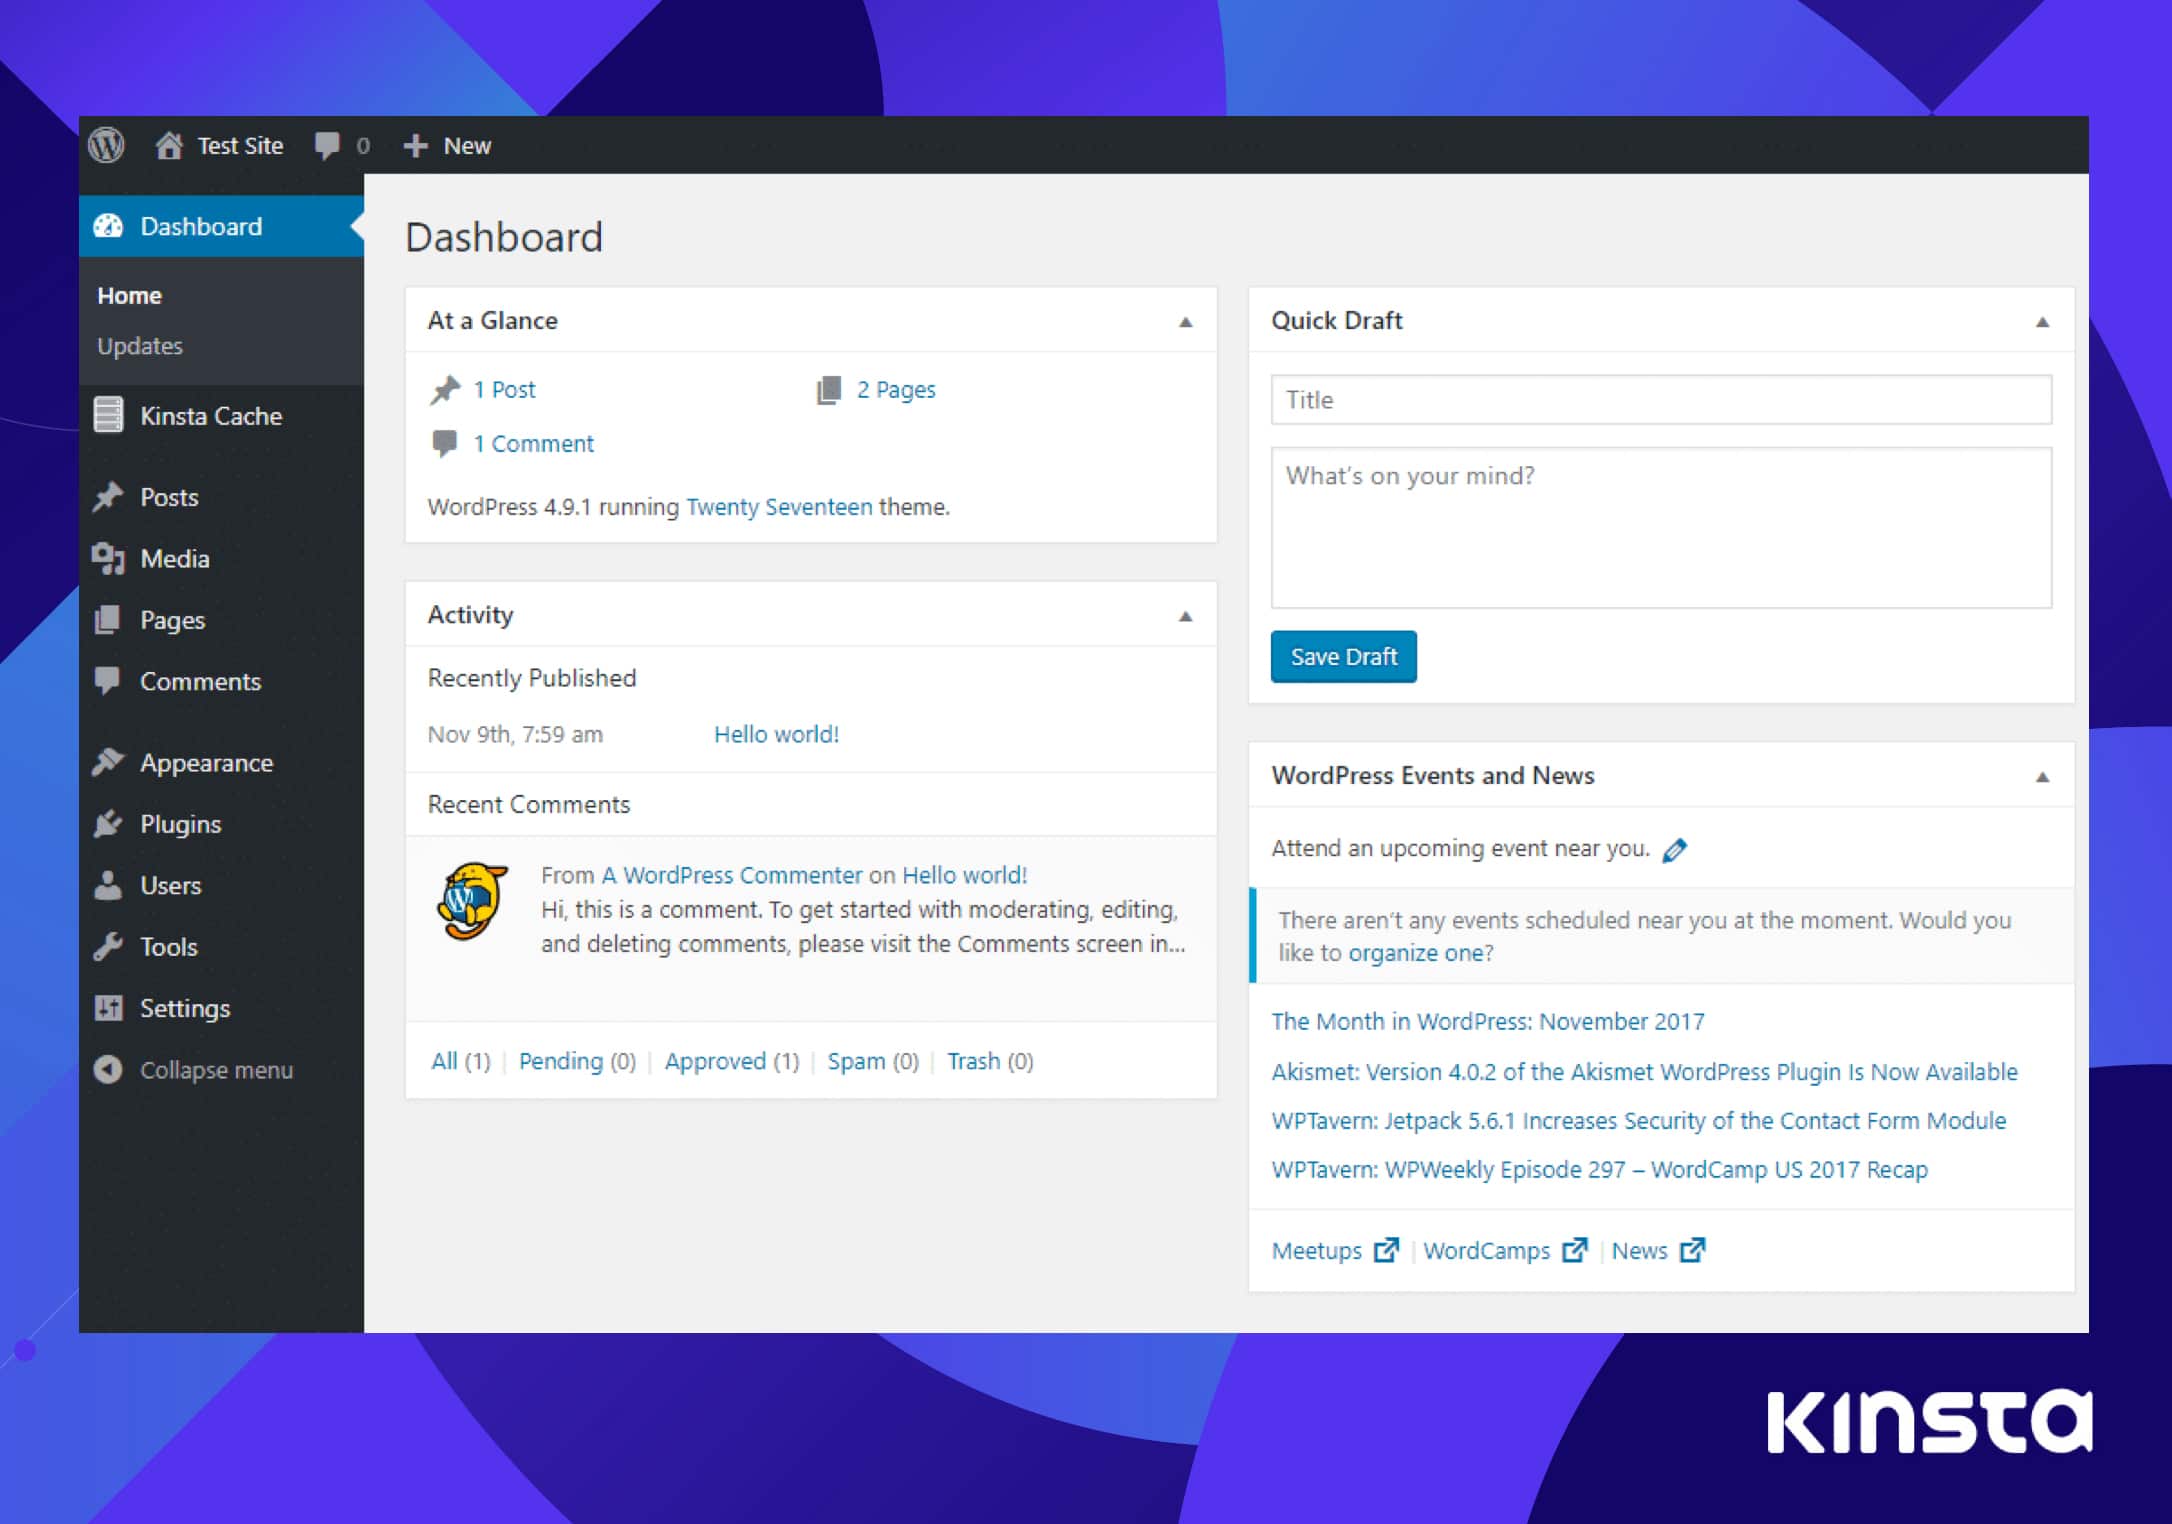Select the Appearance menu icon

111,761
